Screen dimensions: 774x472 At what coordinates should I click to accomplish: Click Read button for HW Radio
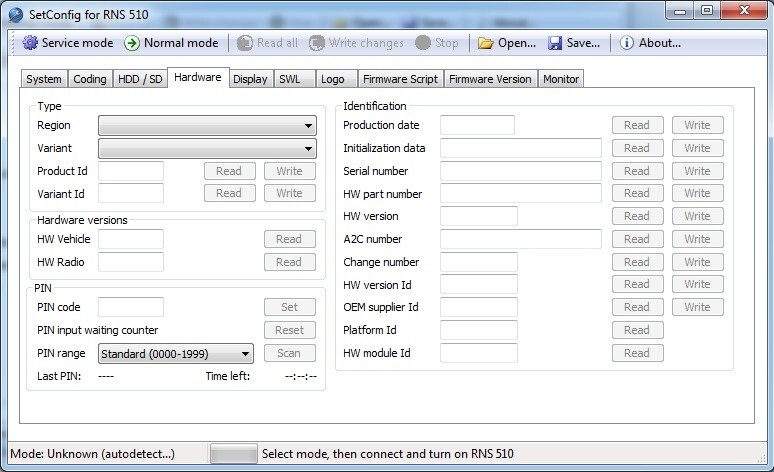290,262
